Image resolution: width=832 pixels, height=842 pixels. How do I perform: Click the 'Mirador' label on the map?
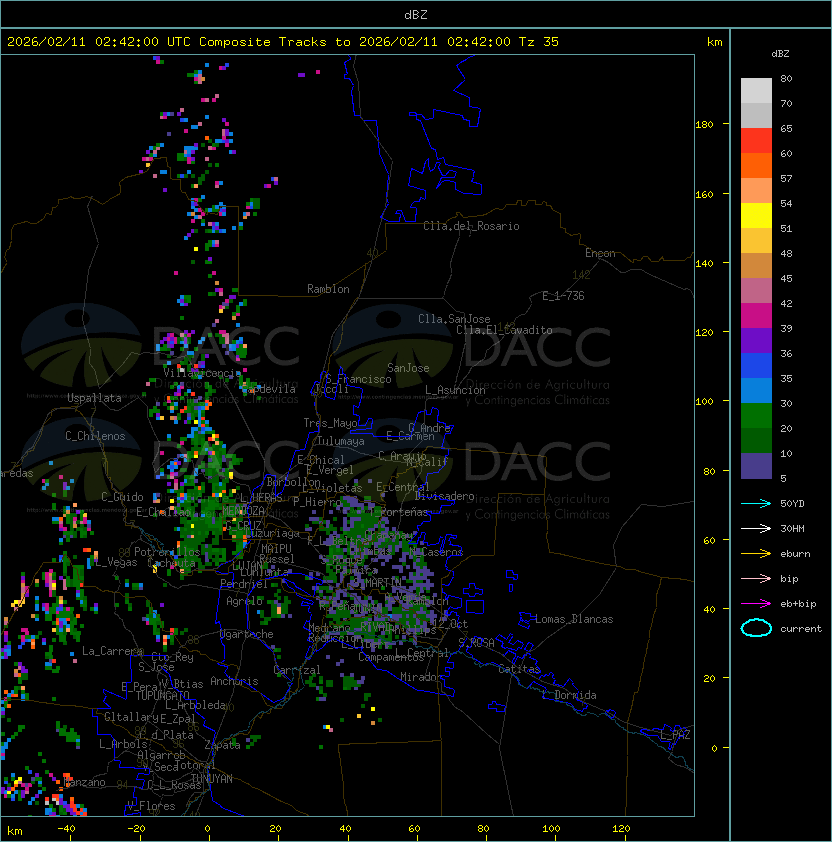[421, 677]
